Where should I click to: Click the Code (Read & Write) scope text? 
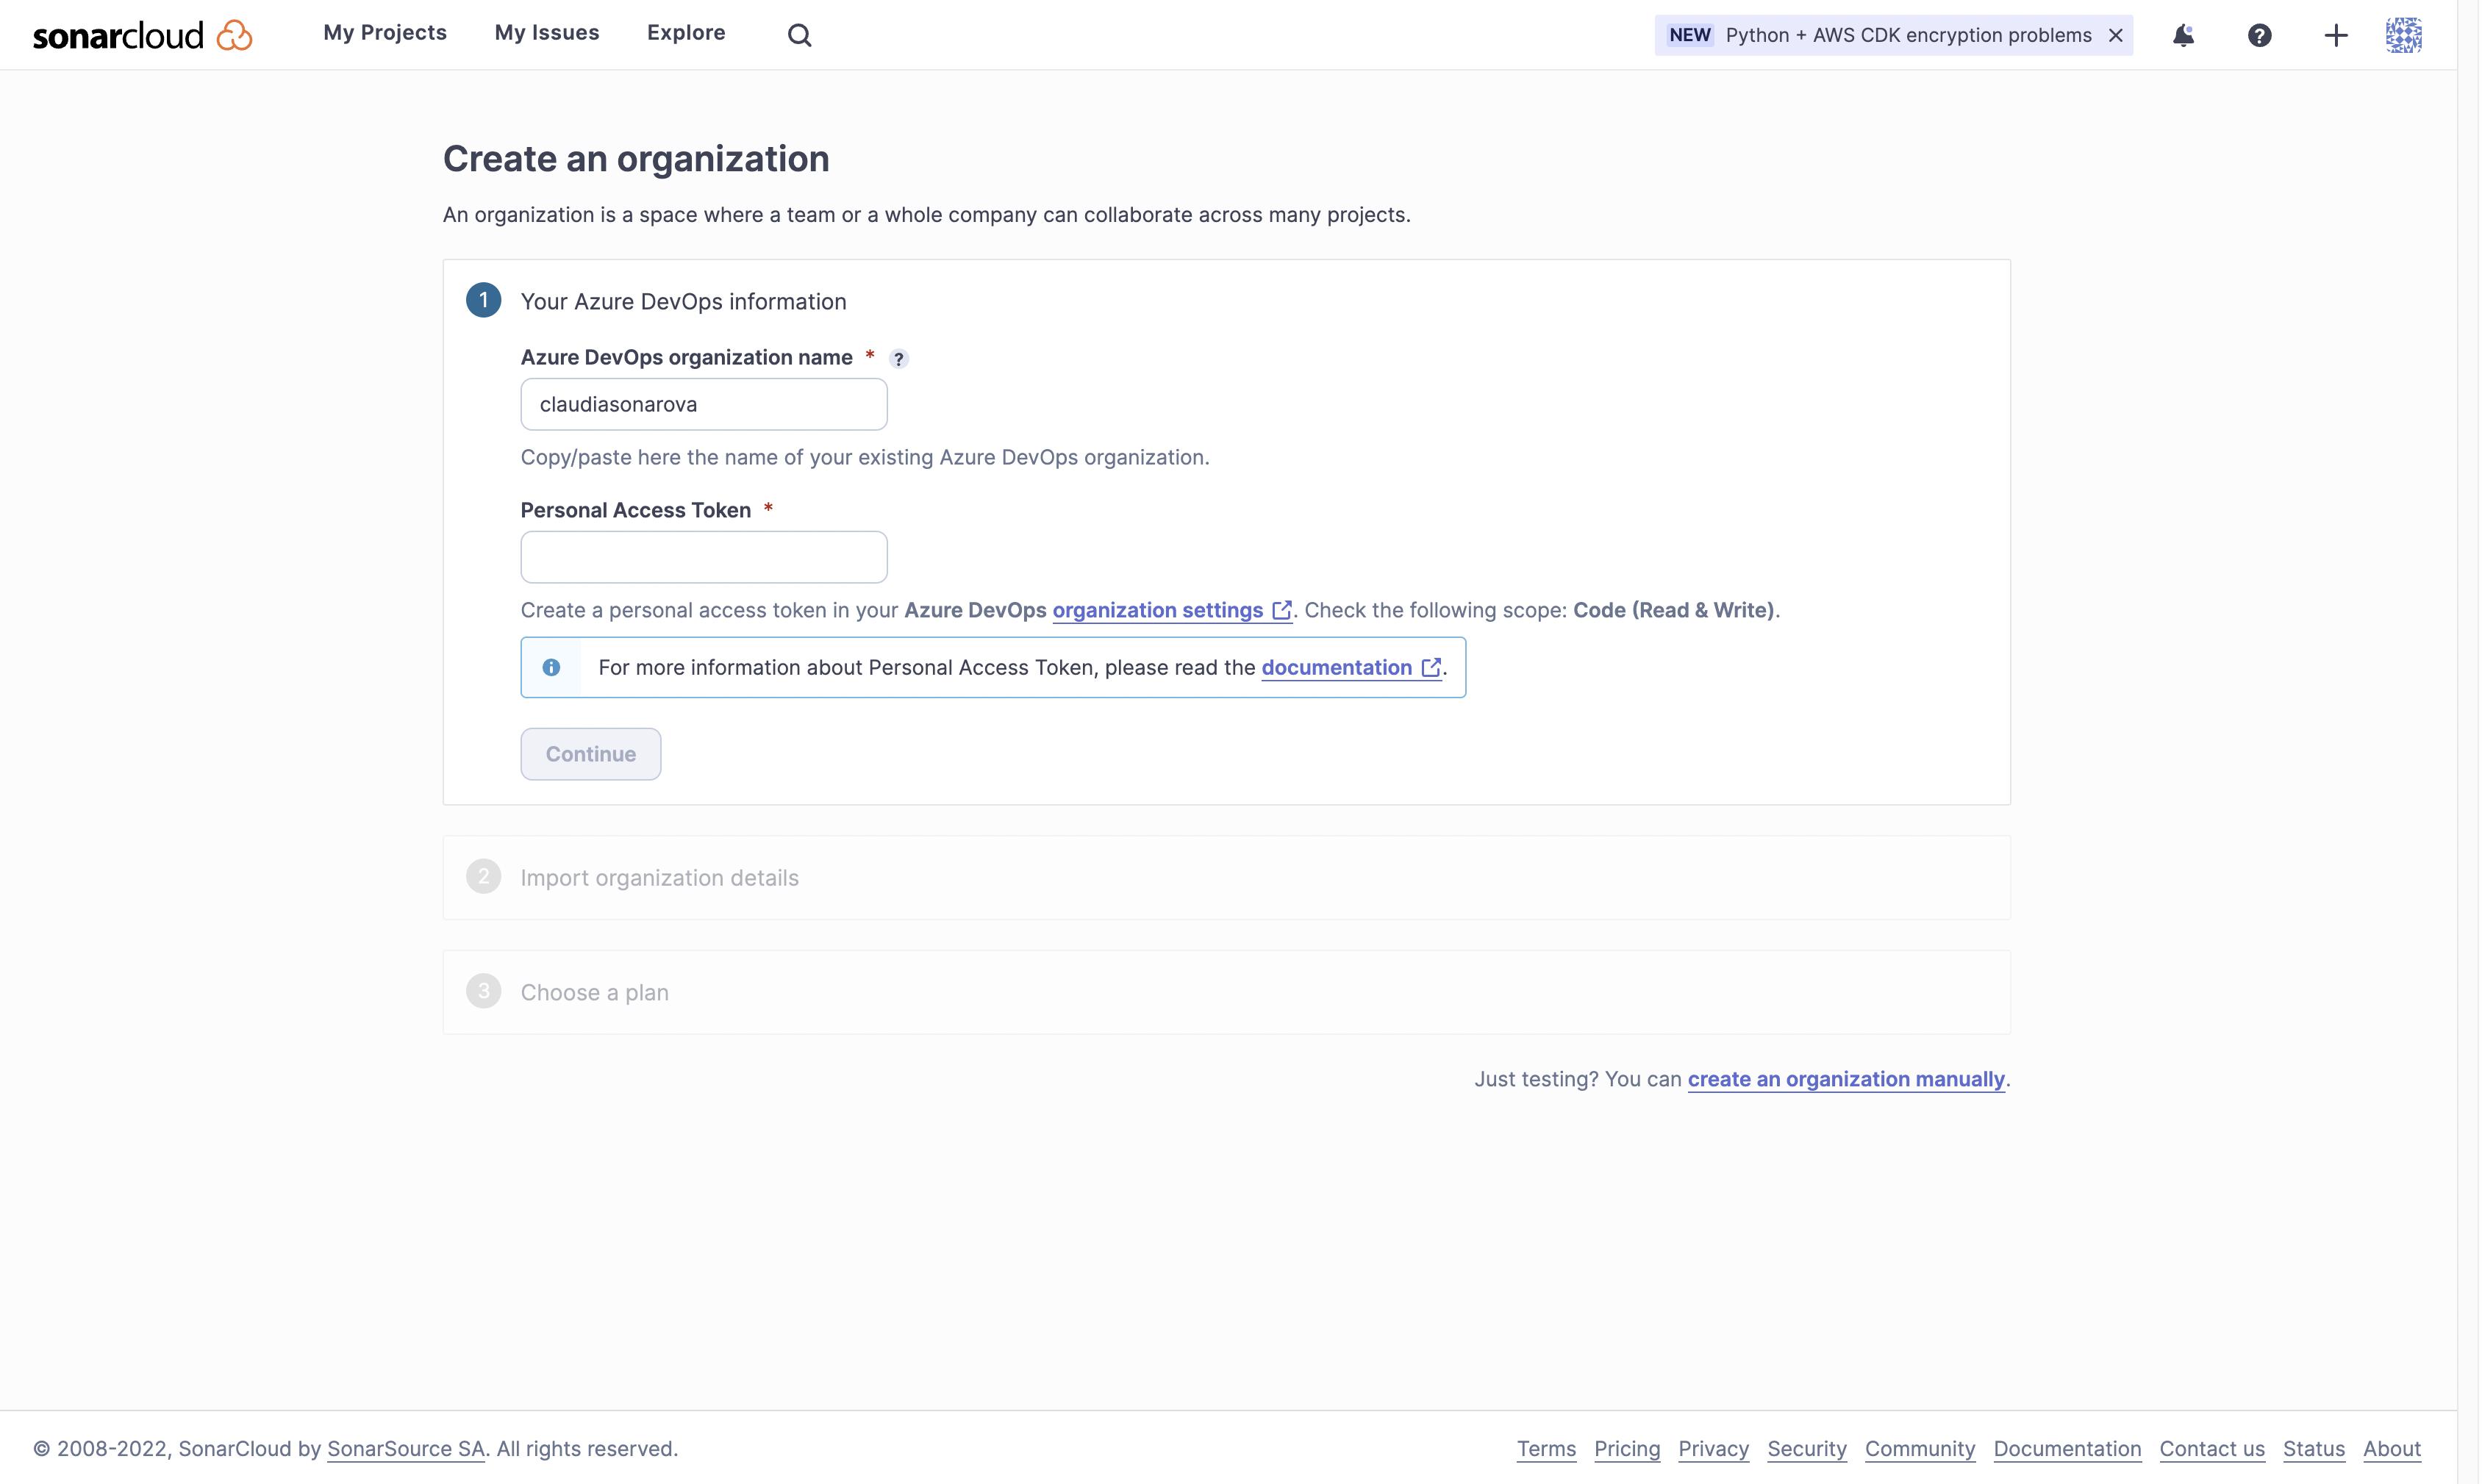[1673, 610]
